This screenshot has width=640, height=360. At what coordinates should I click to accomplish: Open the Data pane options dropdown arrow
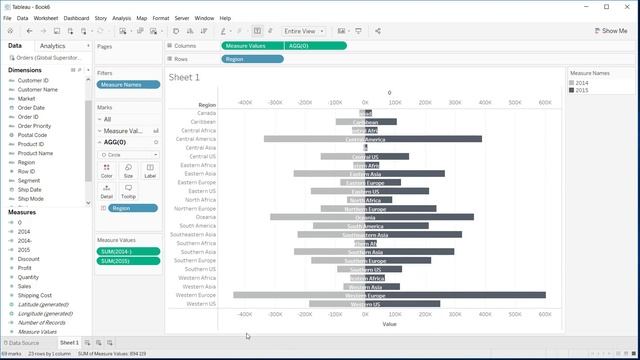click(x=88, y=46)
